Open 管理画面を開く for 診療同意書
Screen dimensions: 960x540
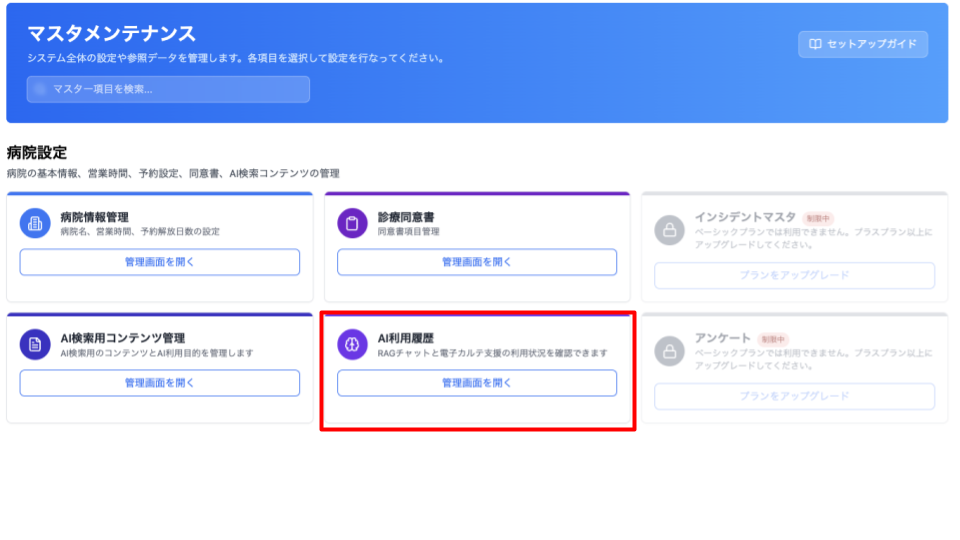(477, 262)
